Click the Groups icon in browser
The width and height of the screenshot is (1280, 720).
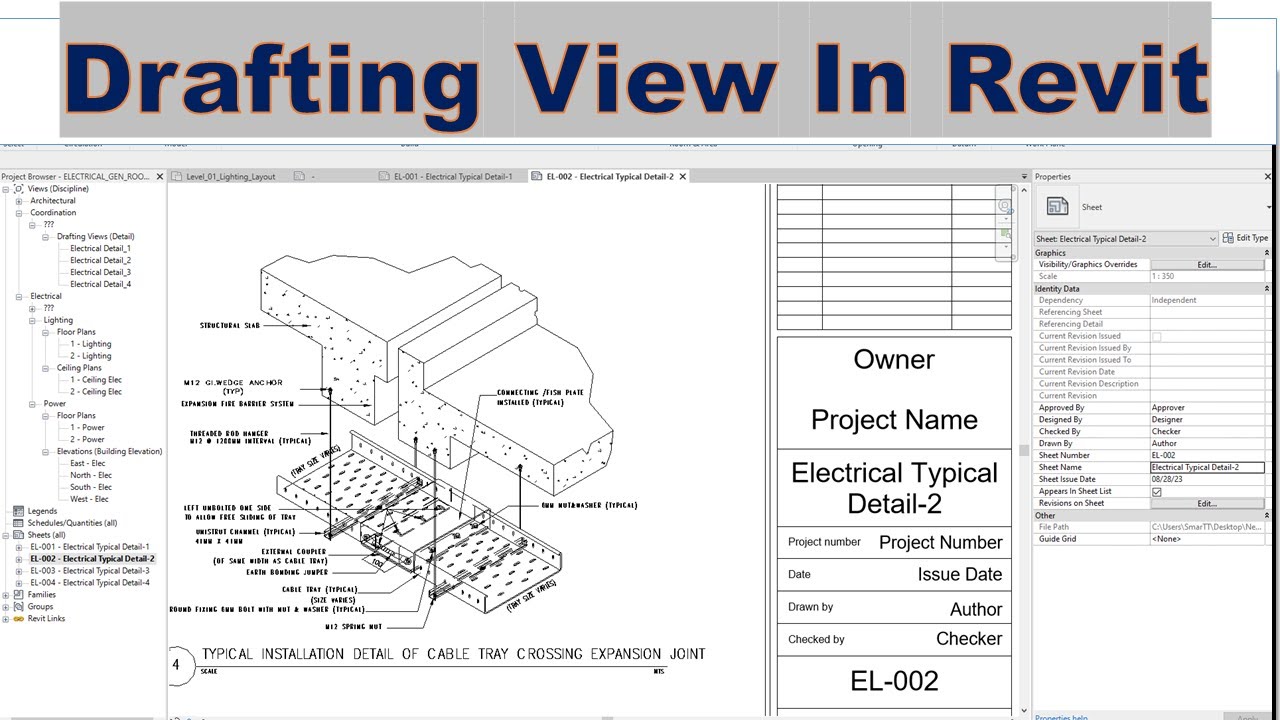click(x=19, y=607)
